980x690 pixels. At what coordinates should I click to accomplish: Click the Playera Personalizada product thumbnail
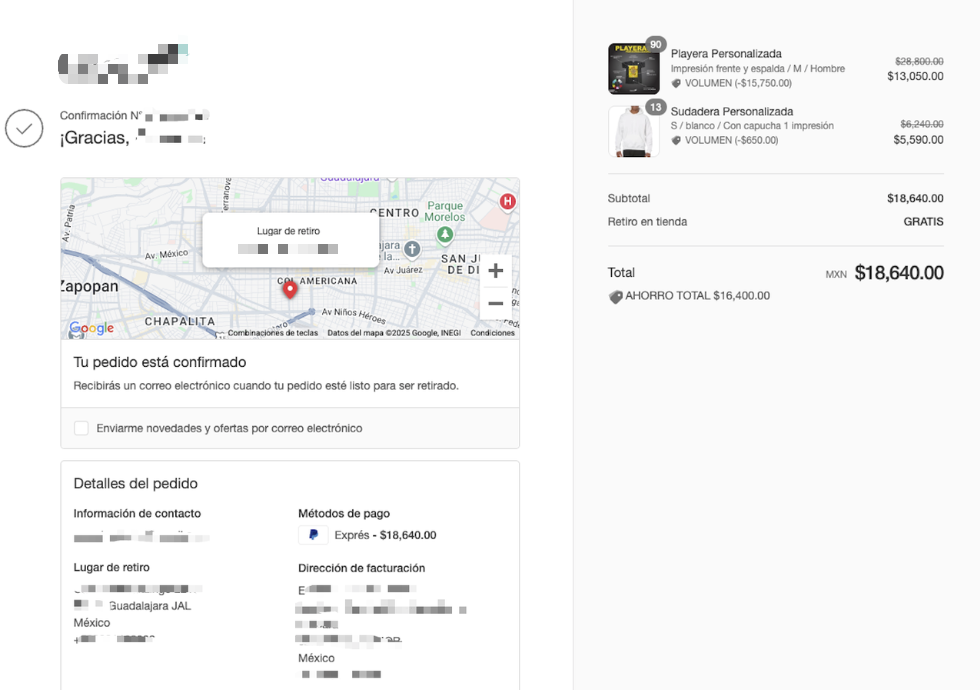tap(634, 69)
